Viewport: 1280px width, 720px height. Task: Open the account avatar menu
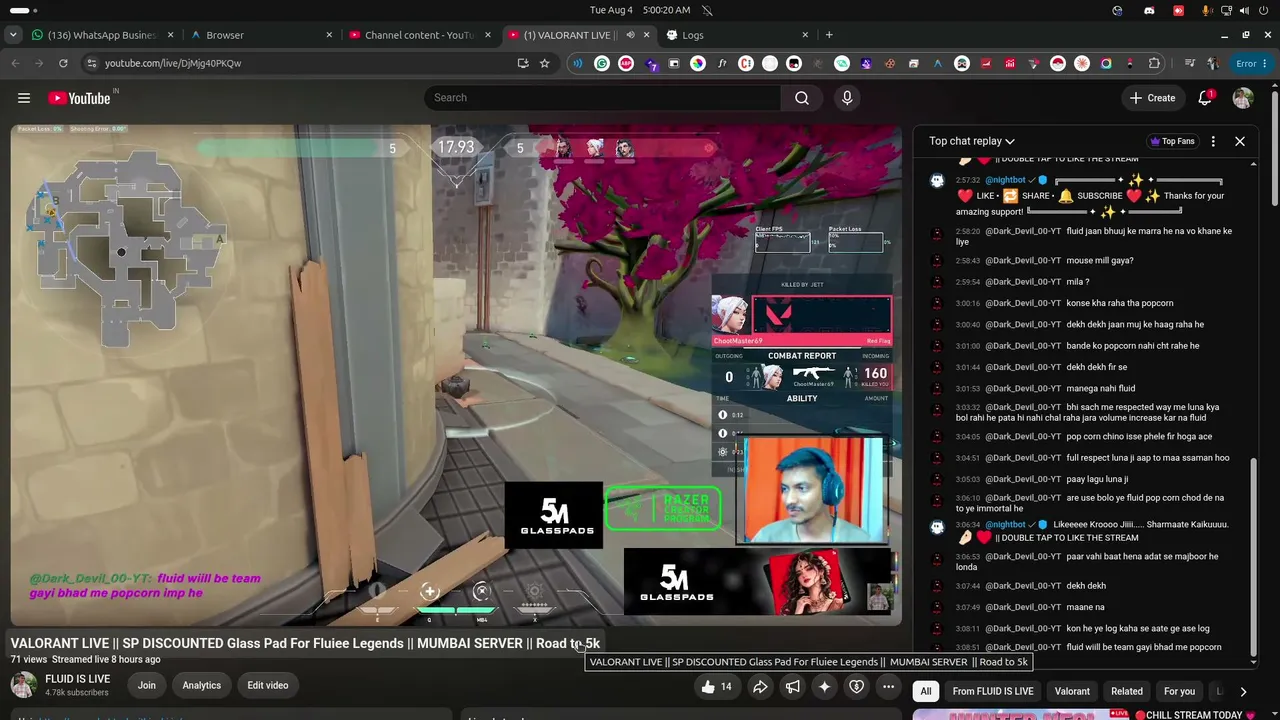[x=1243, y=98]
